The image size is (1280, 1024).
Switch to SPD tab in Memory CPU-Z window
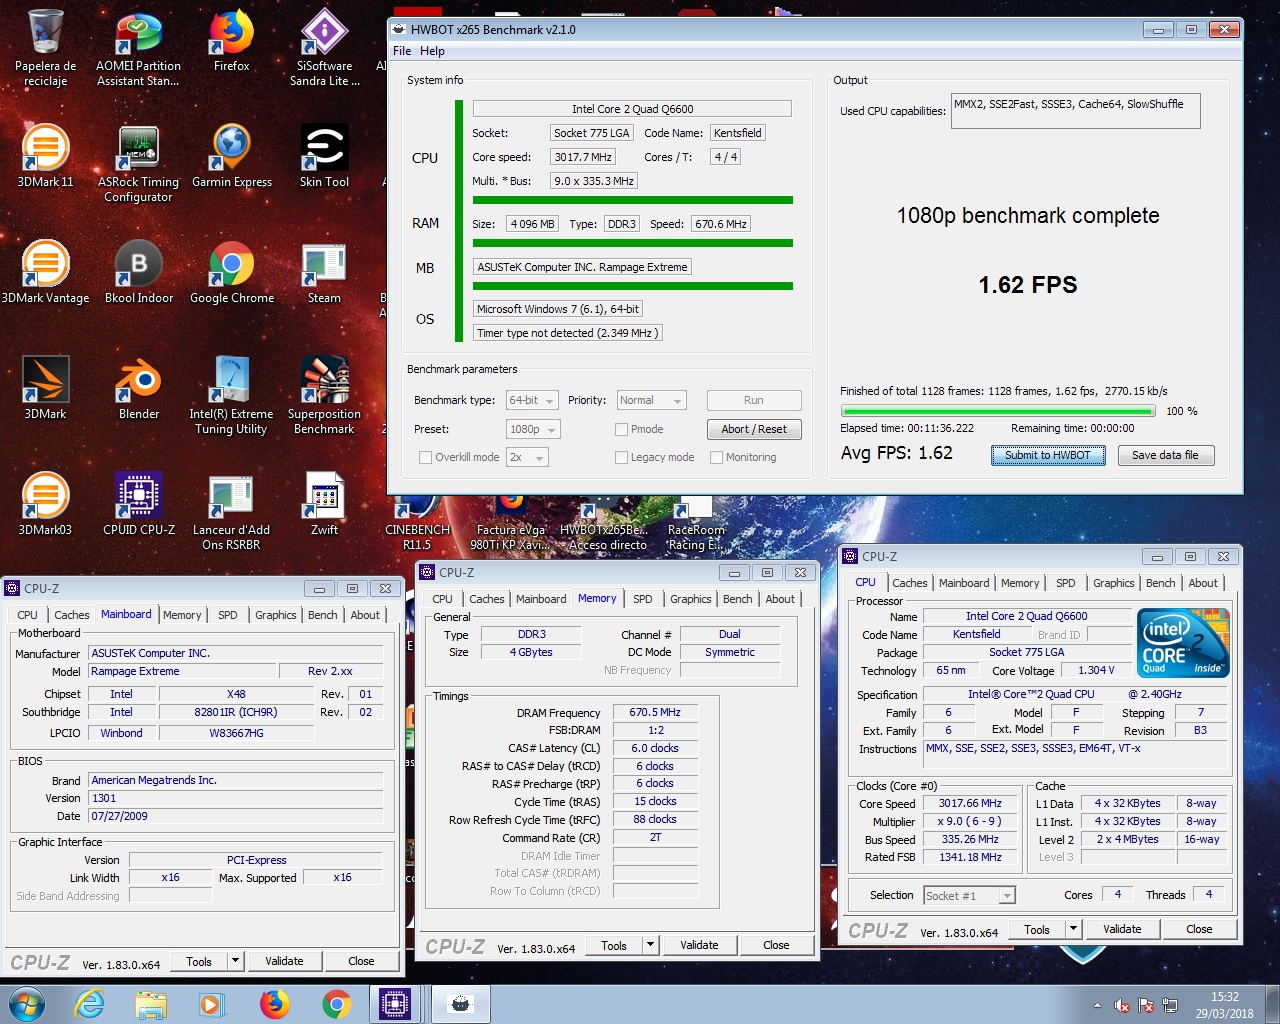[x=643, y=599]
